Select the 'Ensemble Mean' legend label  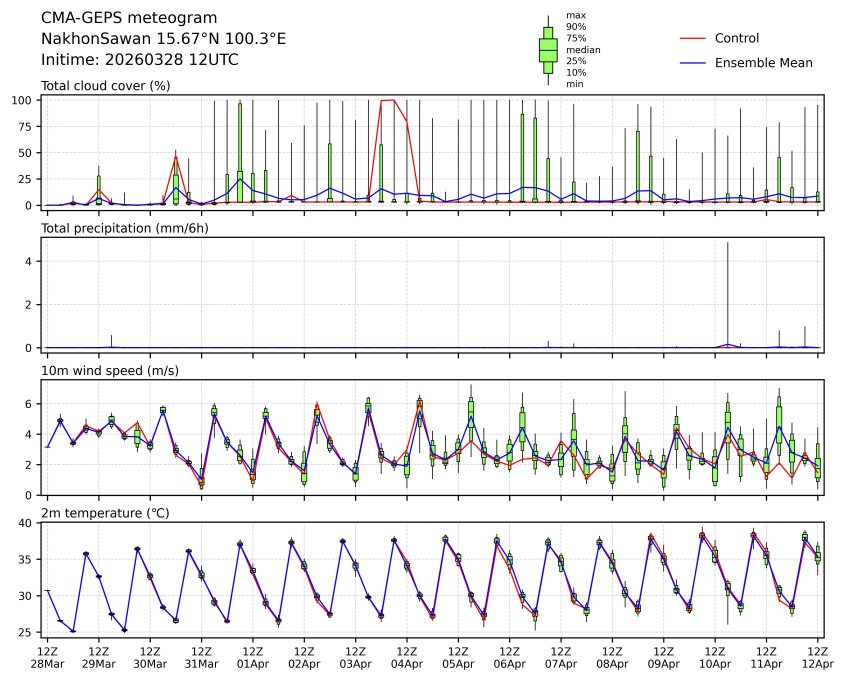pos(764,62)
